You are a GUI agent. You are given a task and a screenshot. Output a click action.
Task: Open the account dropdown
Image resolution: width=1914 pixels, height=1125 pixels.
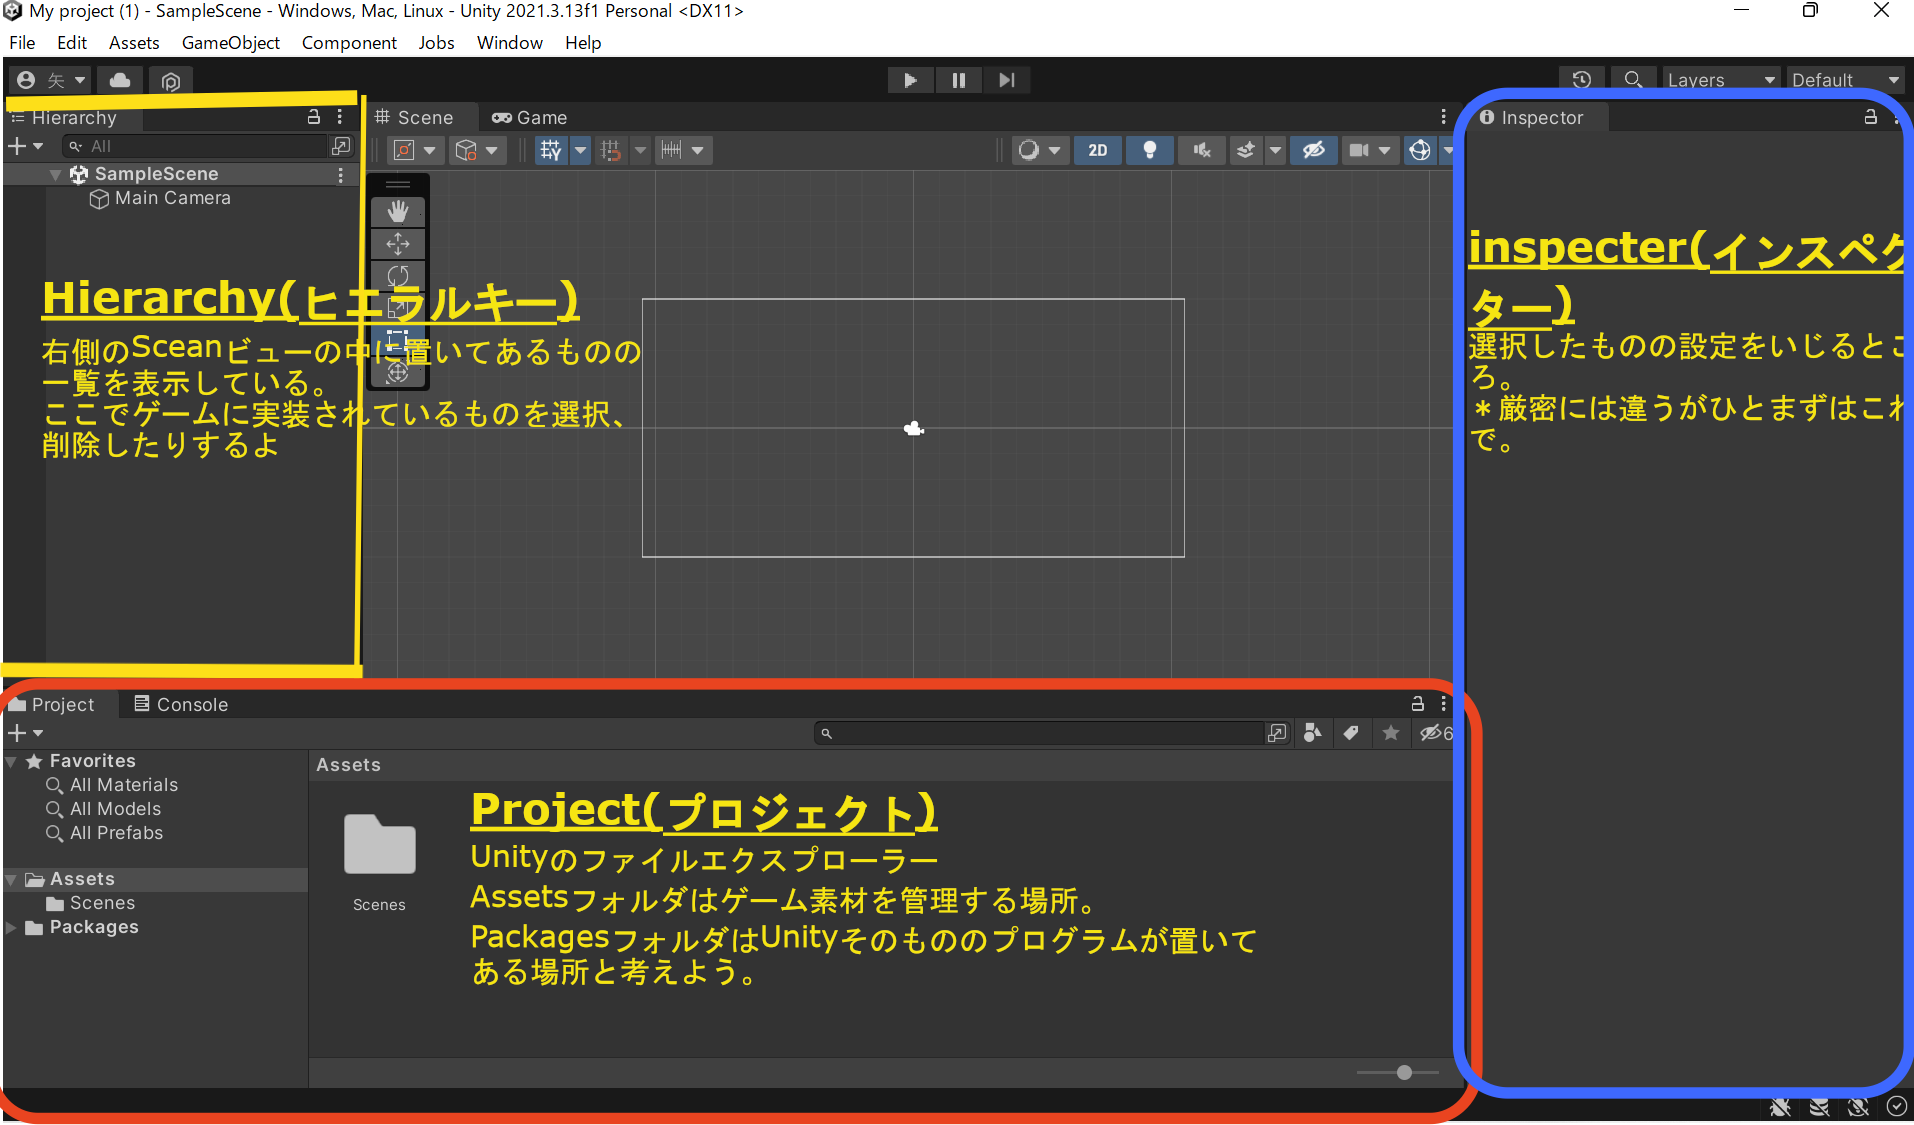(51, 80)
